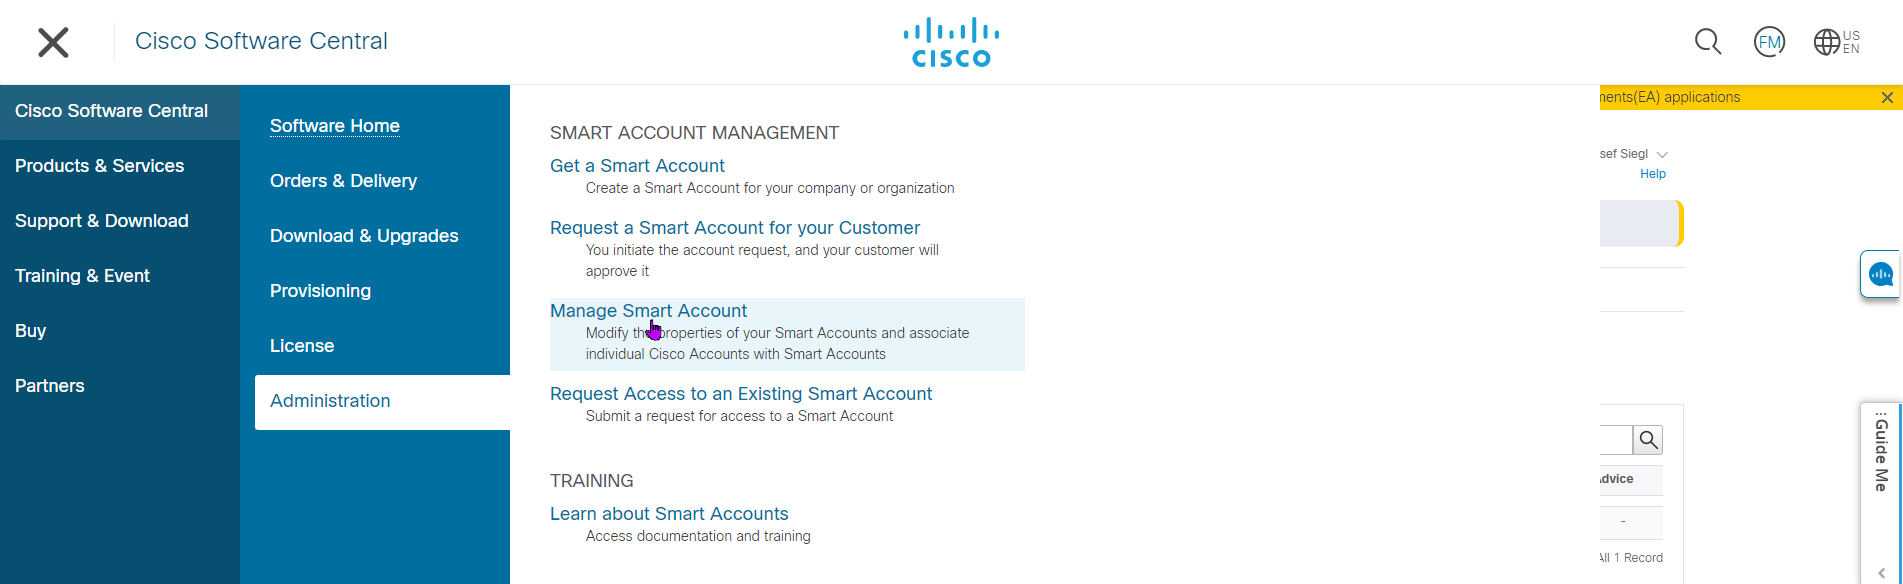Open the globe language selector

1837,42
